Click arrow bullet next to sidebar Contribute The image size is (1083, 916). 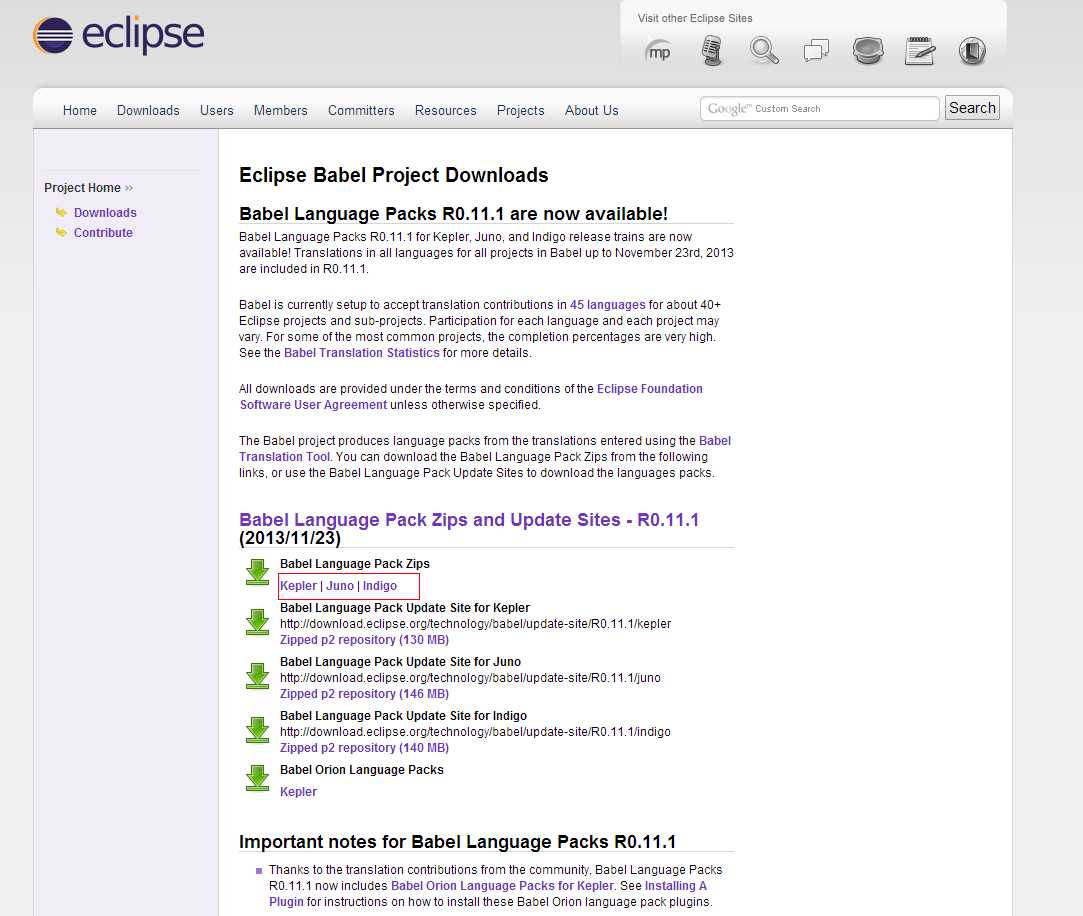point(61,232)
